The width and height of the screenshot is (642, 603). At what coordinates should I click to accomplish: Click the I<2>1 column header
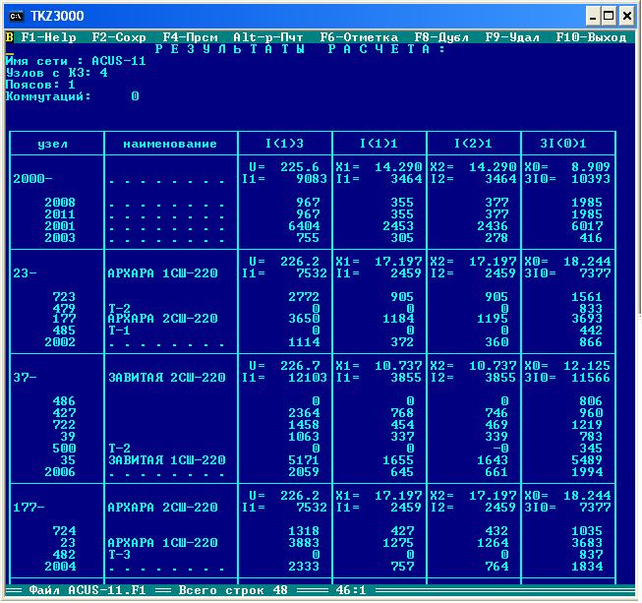[x=473, y=143]
